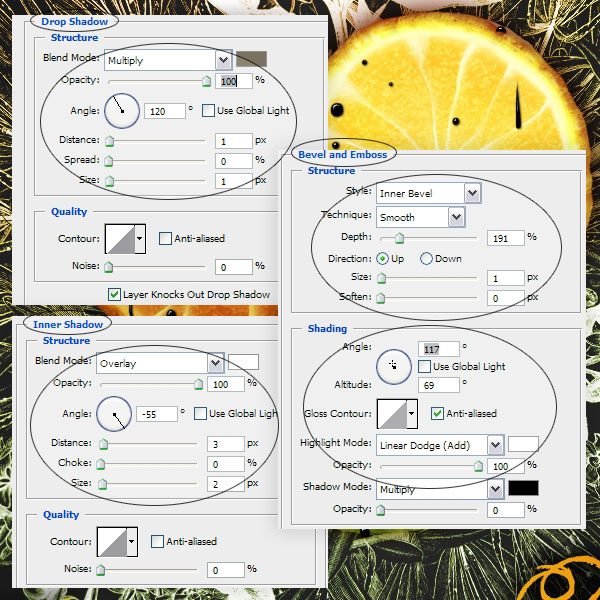The width and height of the screenshot is (600, 600).
Task: Uncheck Anti-aliased for Gloss Contour
Action: [437, 413]
